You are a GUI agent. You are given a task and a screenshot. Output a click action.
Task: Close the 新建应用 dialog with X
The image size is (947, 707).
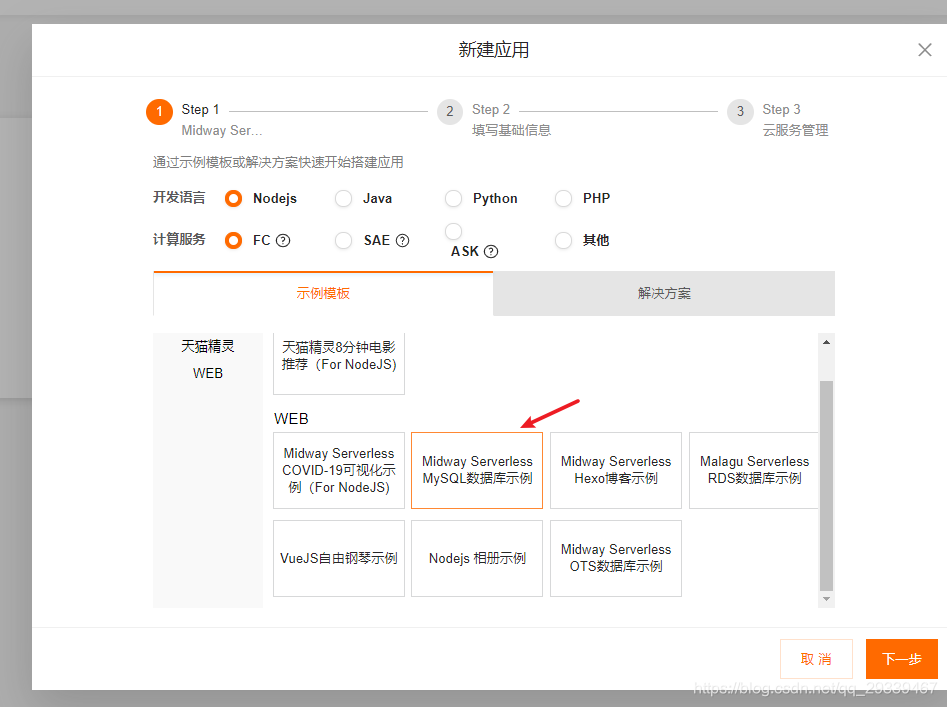coord(924,50)
